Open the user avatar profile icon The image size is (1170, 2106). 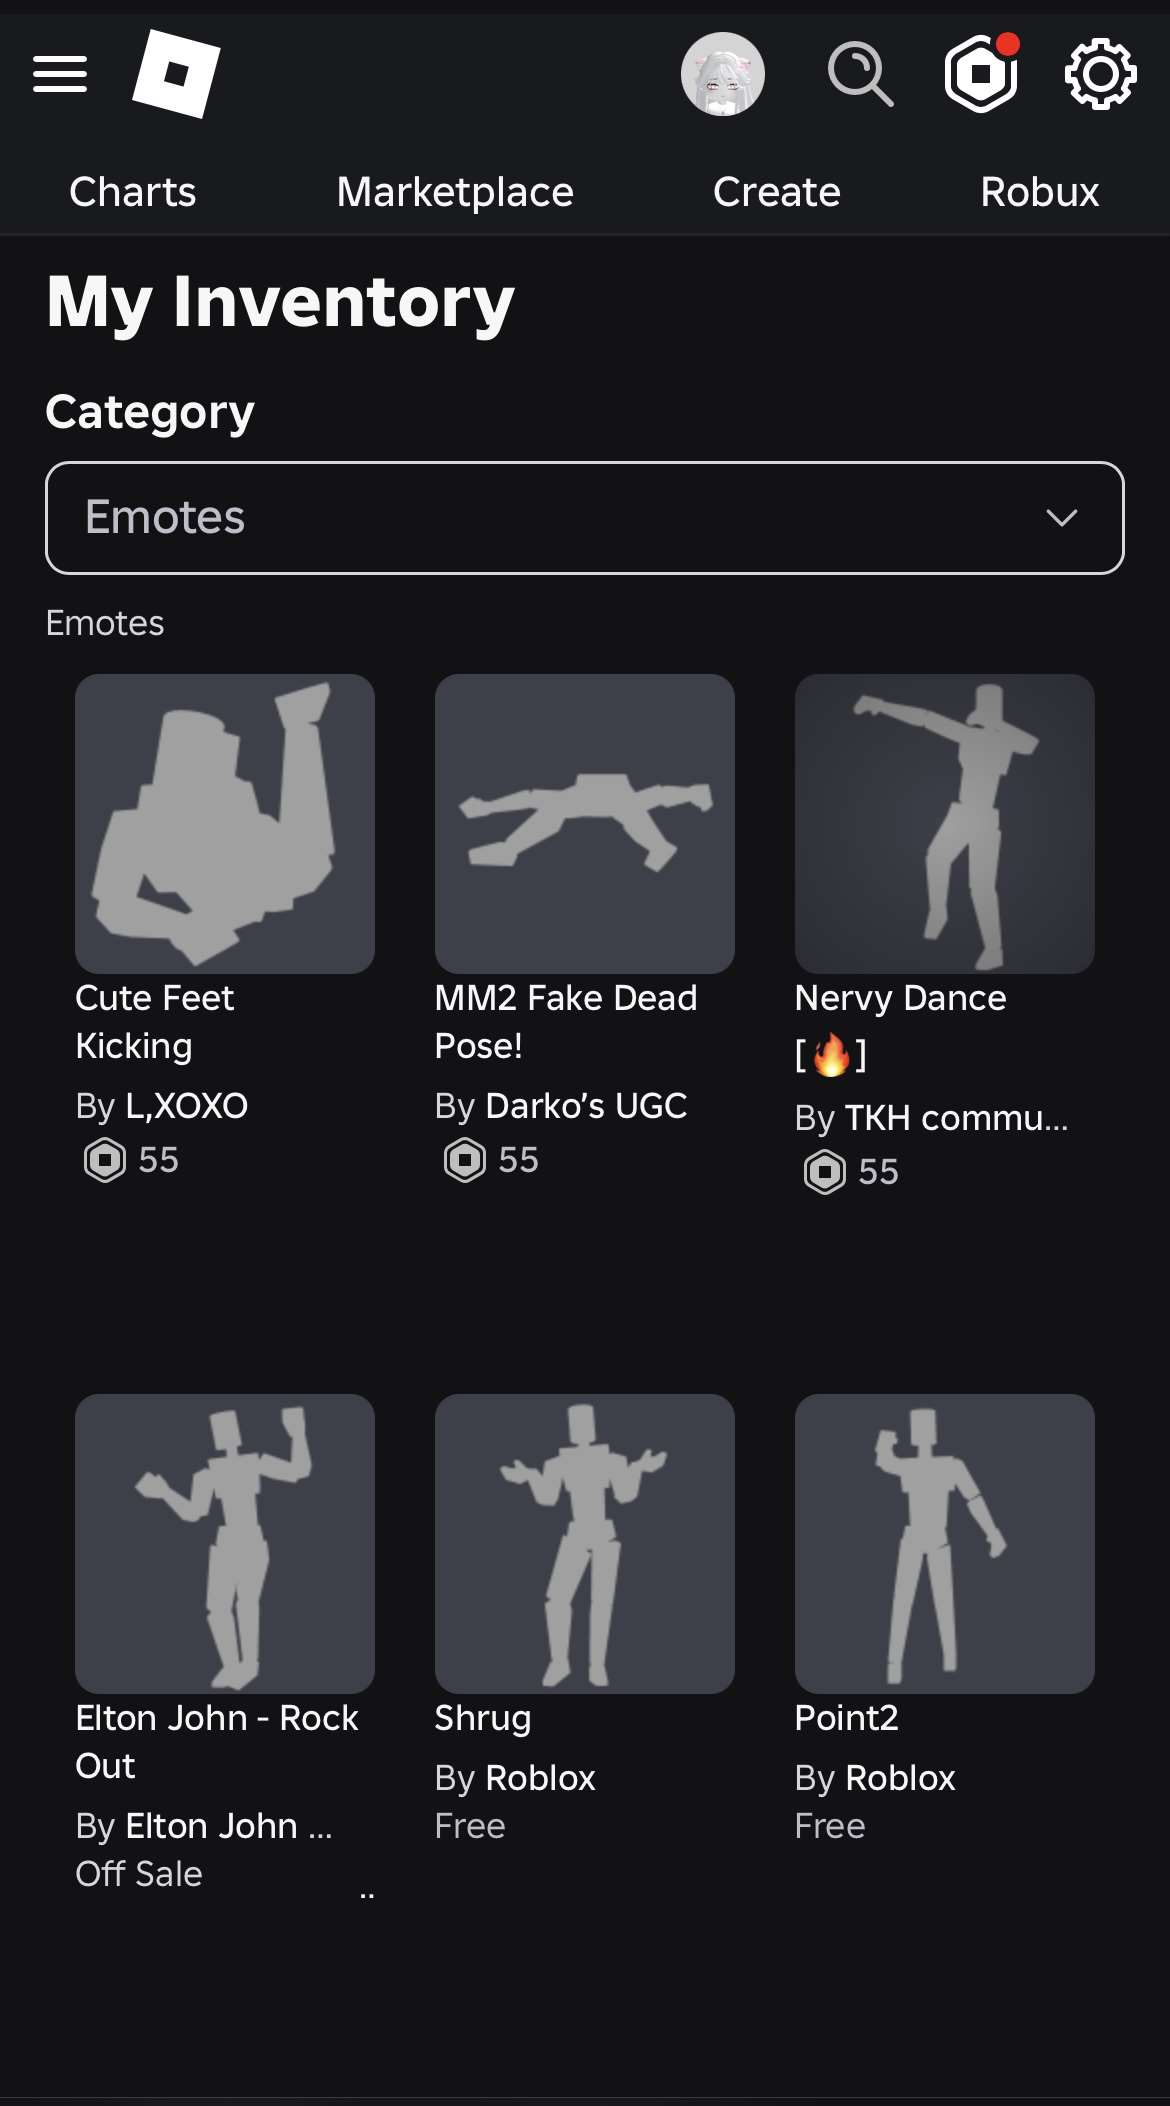point(723,74)
